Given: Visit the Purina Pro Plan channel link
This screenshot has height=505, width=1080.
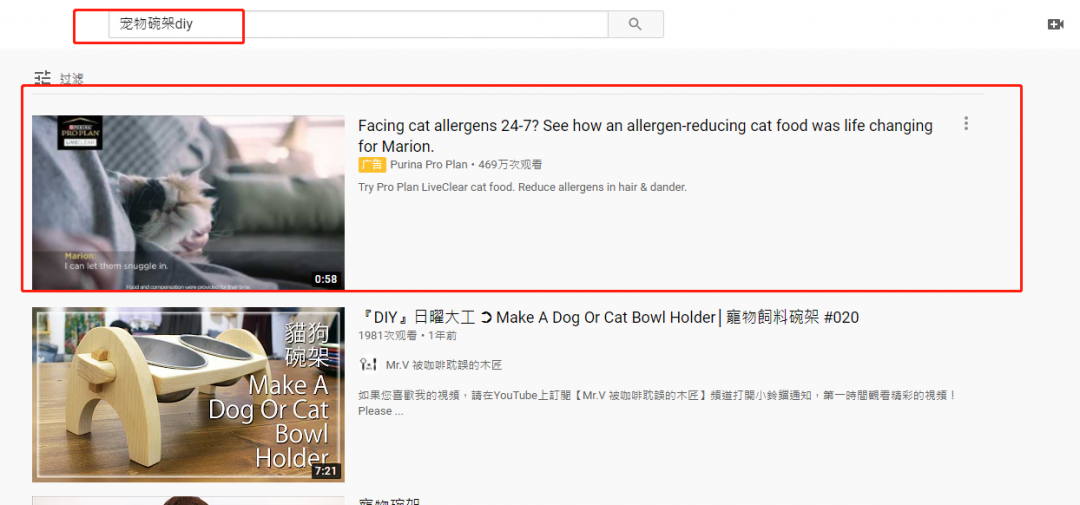Looking at the screenshot, I should (428, 165).
